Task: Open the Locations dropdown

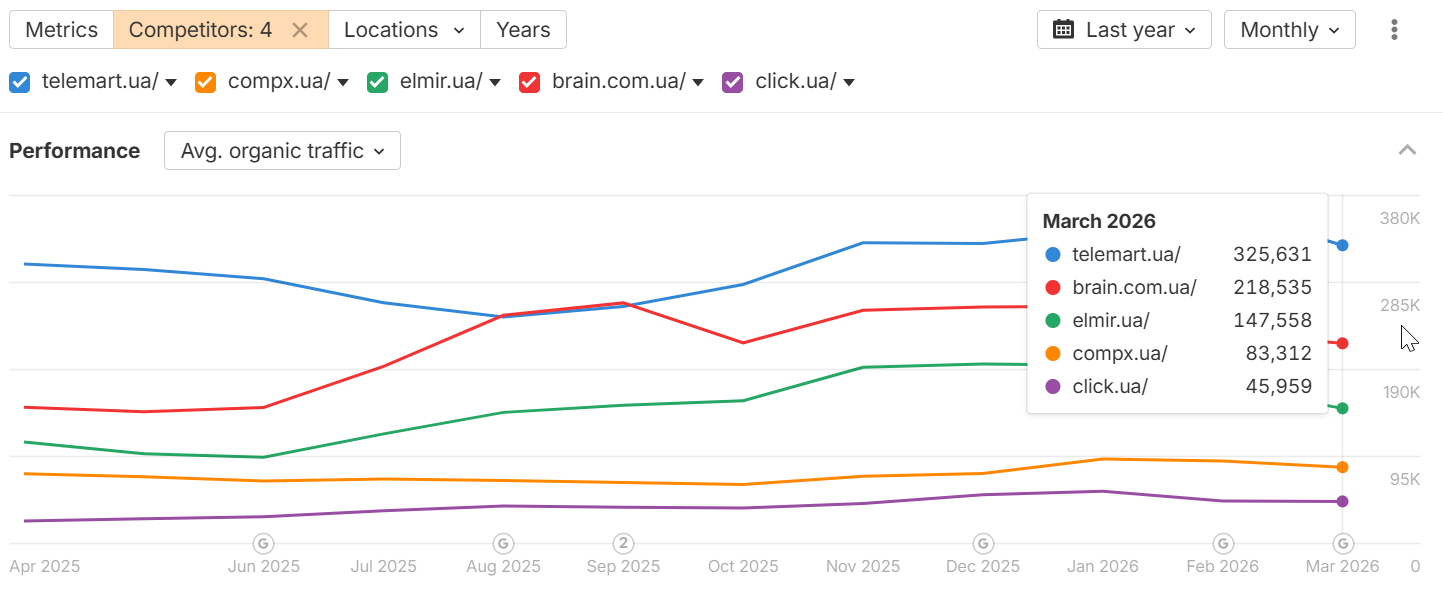Action: tap(404, 30)
